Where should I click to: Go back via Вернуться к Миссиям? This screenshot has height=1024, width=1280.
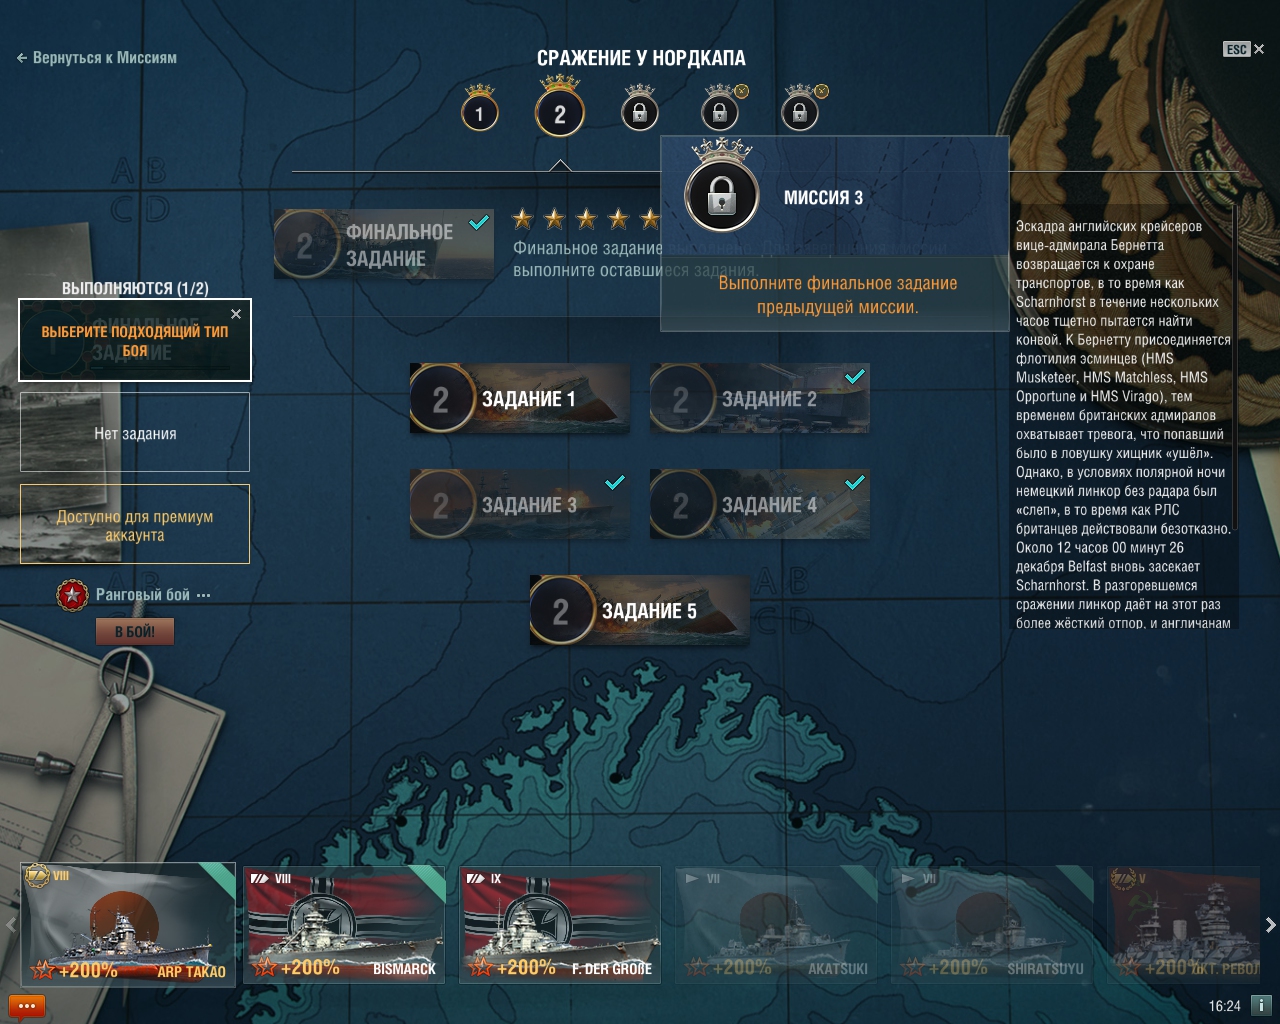[x=97, y=58]
